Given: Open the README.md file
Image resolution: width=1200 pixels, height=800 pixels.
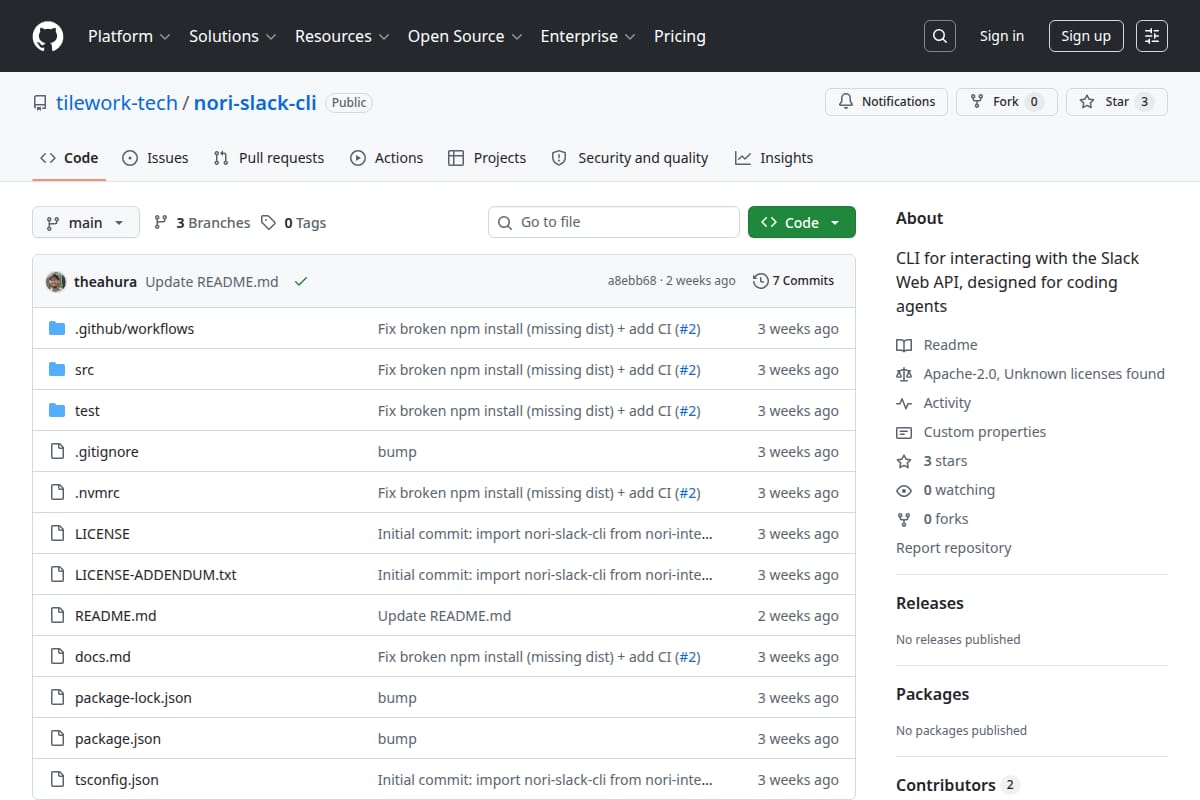Looking at the screenshot, I should pos(115,616).
